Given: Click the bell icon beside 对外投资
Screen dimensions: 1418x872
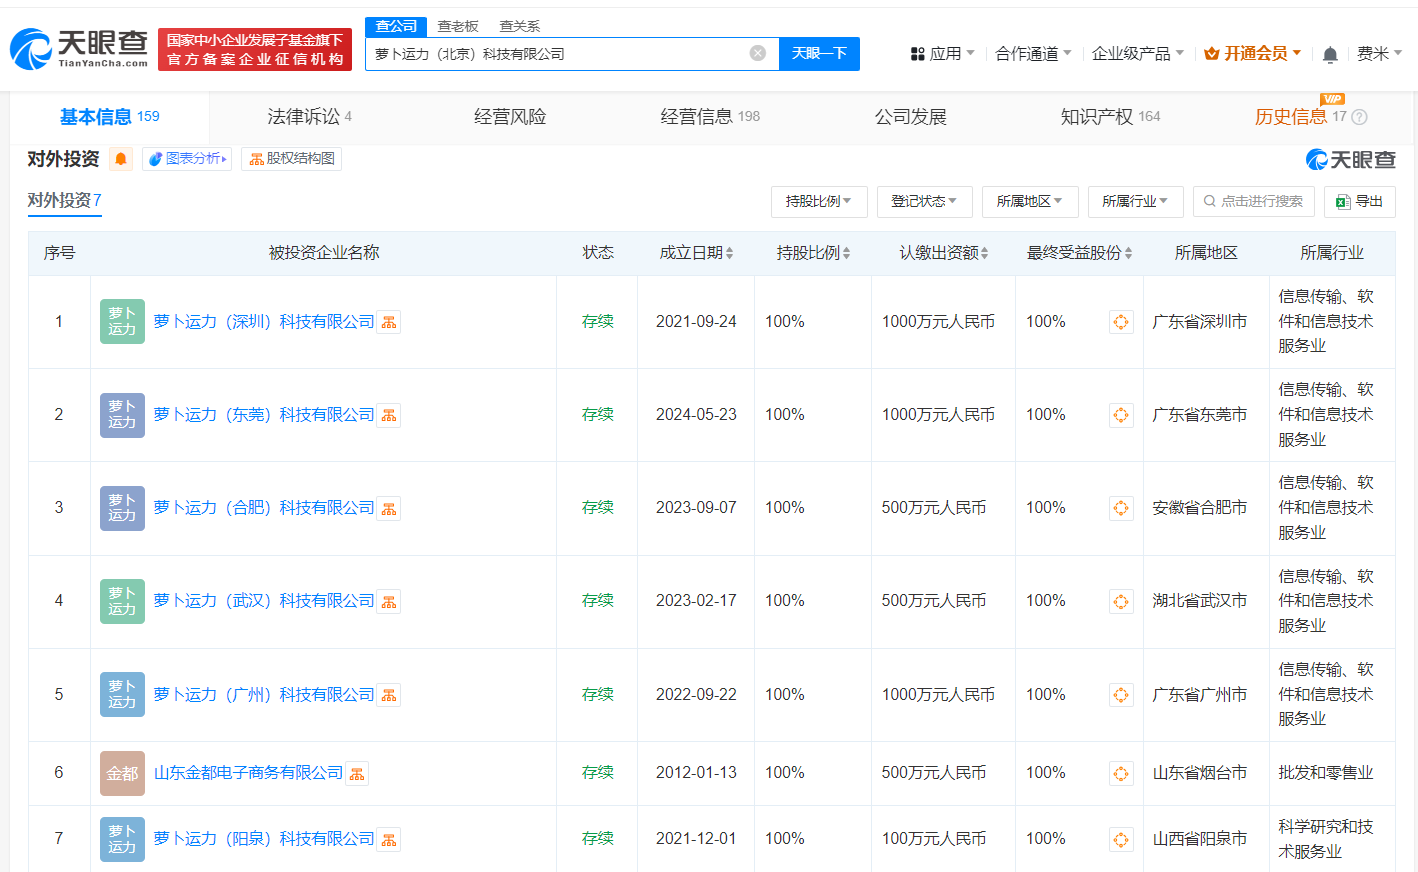Looking at the screenshot, I should point(120,158).
